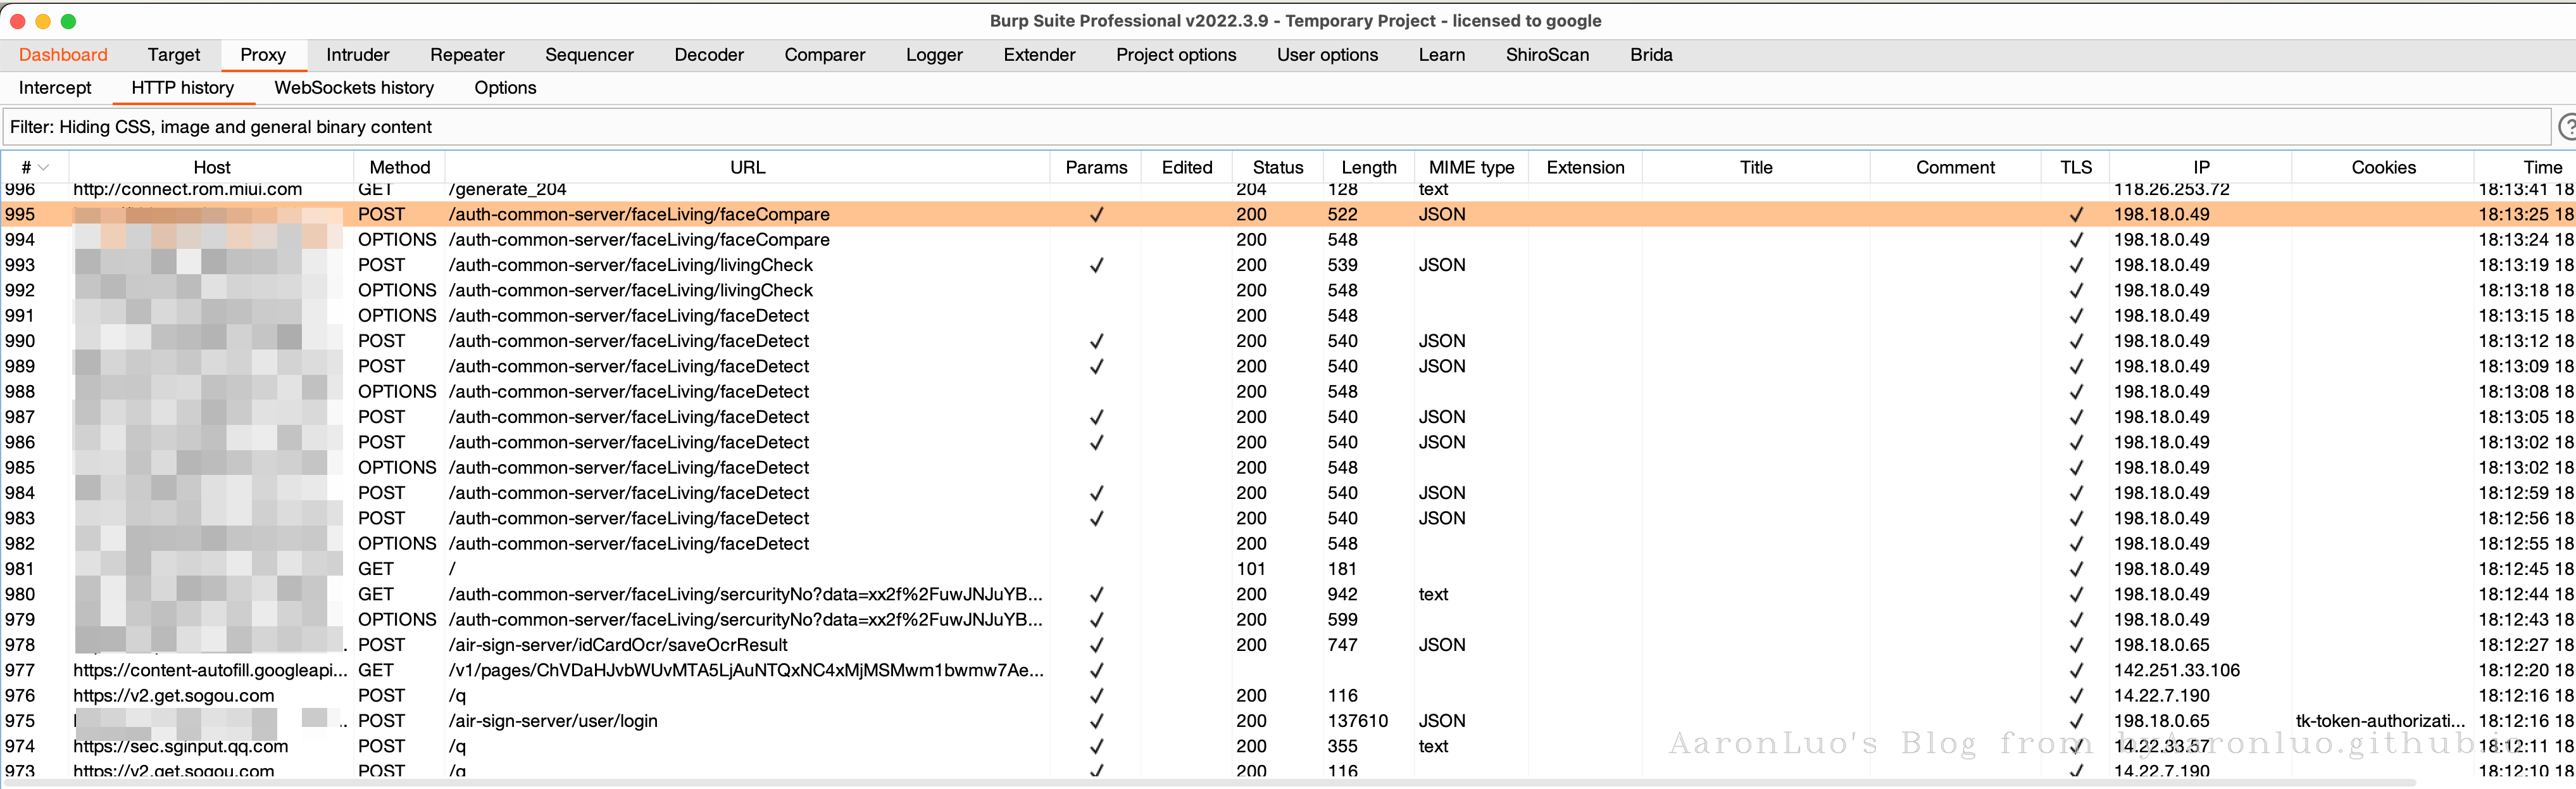Viewport: 2576px width, 789px height.
Task: Switch to the Intruder tab
Action: click(357, 55)
